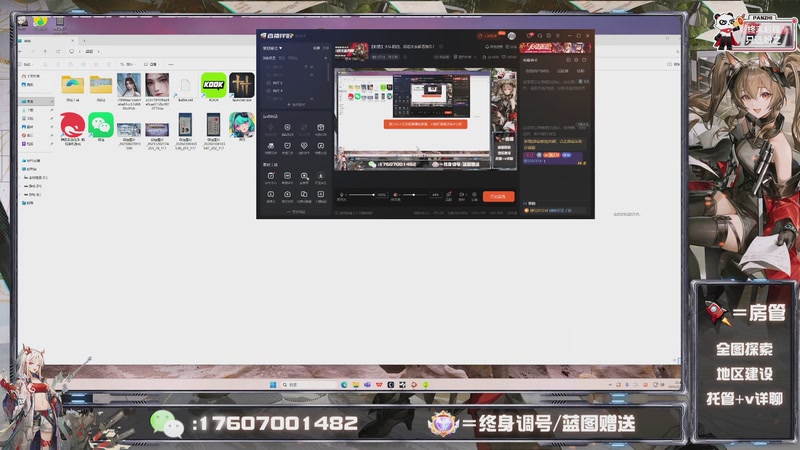This screenshot has height=450, width=800.
Task: Open the red WPS app on the taskbar
Action: coord(379,384)
